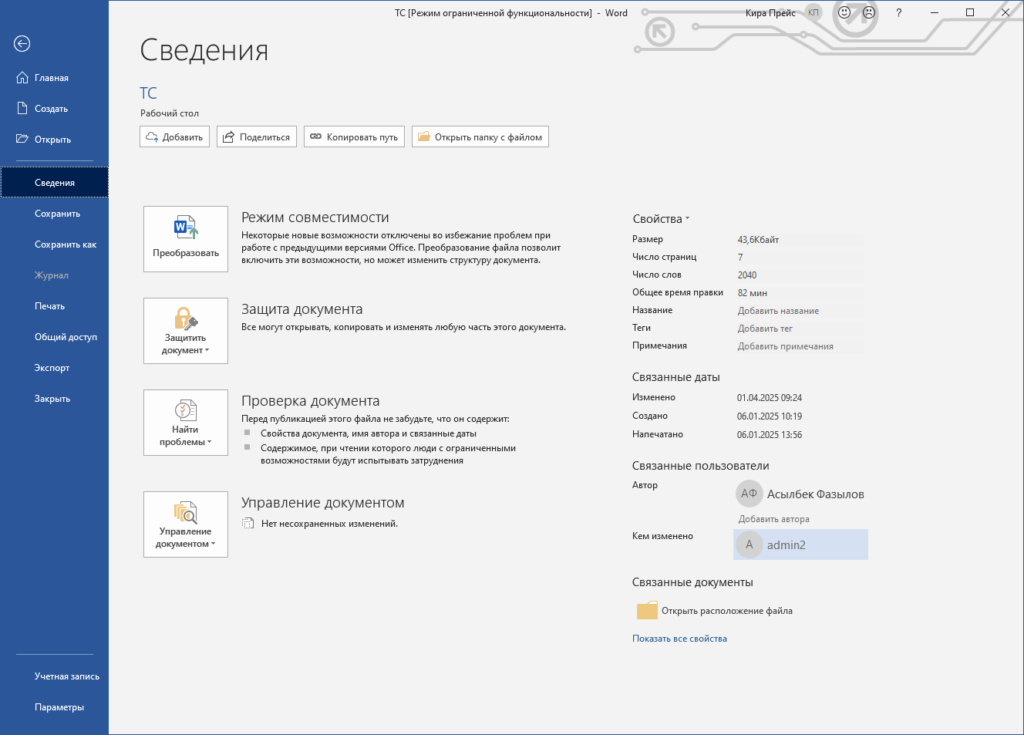Click the smiley face feedback icon

pyautogui.click(x=844, y=13)
